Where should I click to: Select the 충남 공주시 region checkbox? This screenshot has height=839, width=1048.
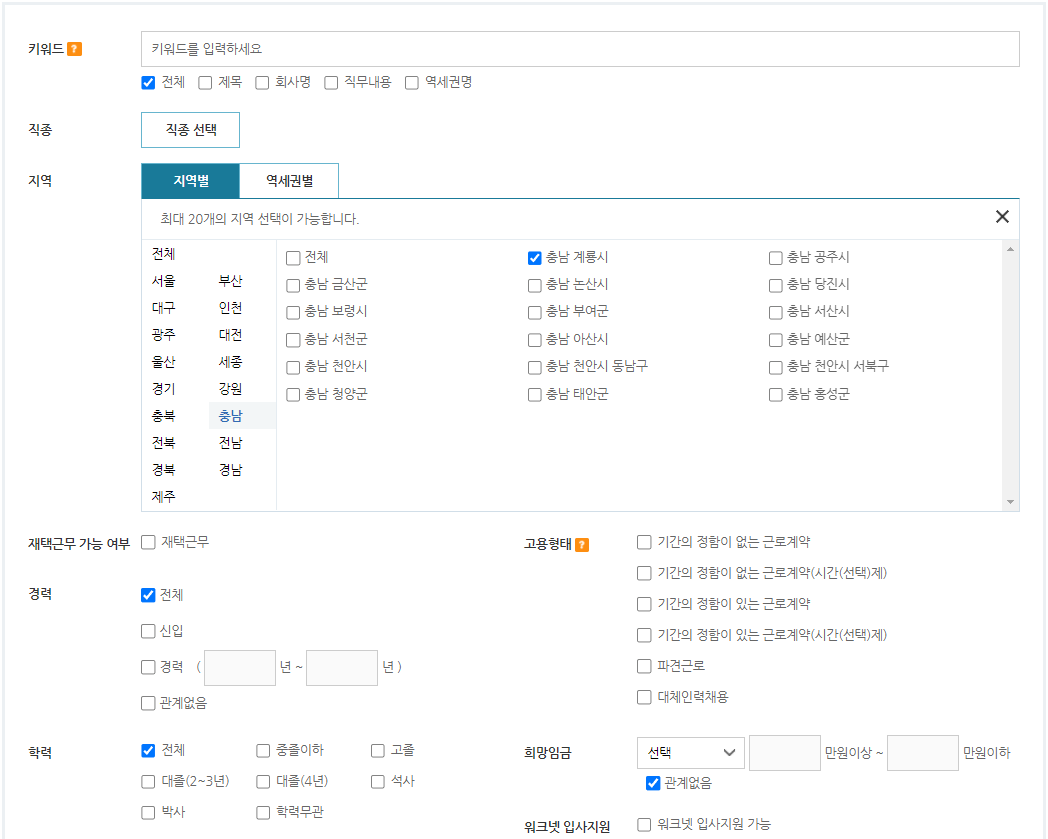coord(775,257)
